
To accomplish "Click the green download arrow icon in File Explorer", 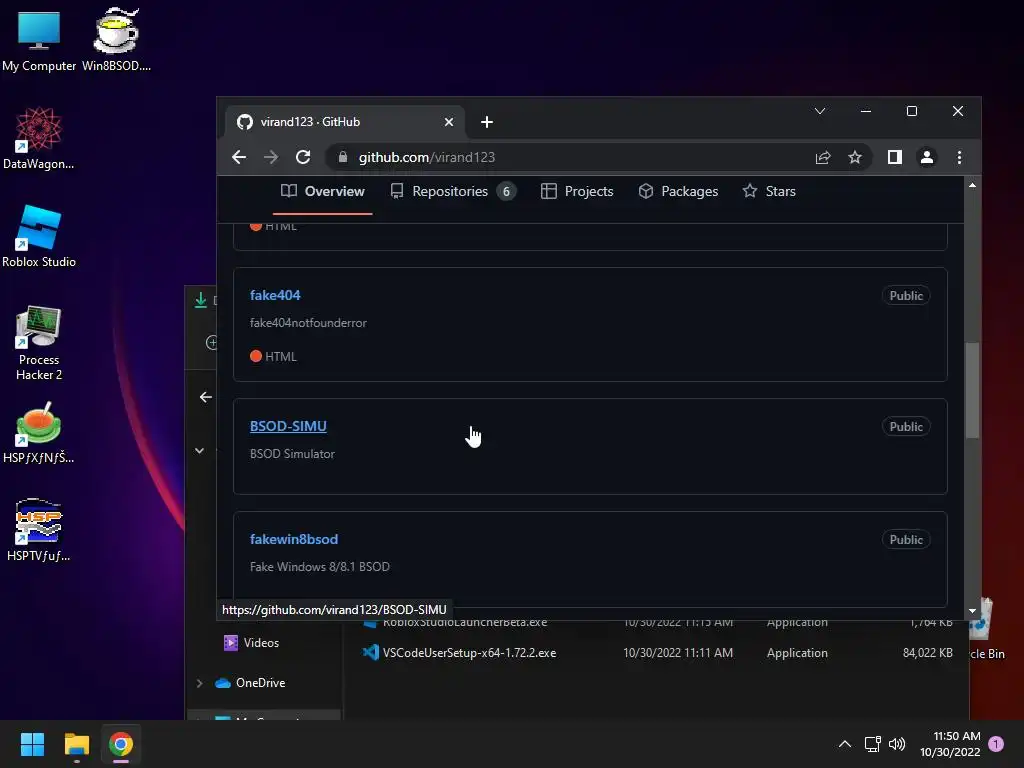I will [x=201, y=300].
